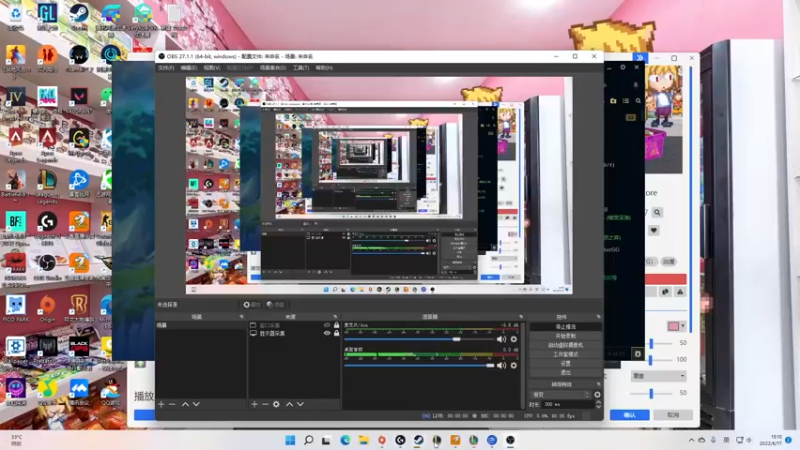Open Origin desktop shortcut
The height and width of the screenshot is (450, 800).
coord(47,308)
